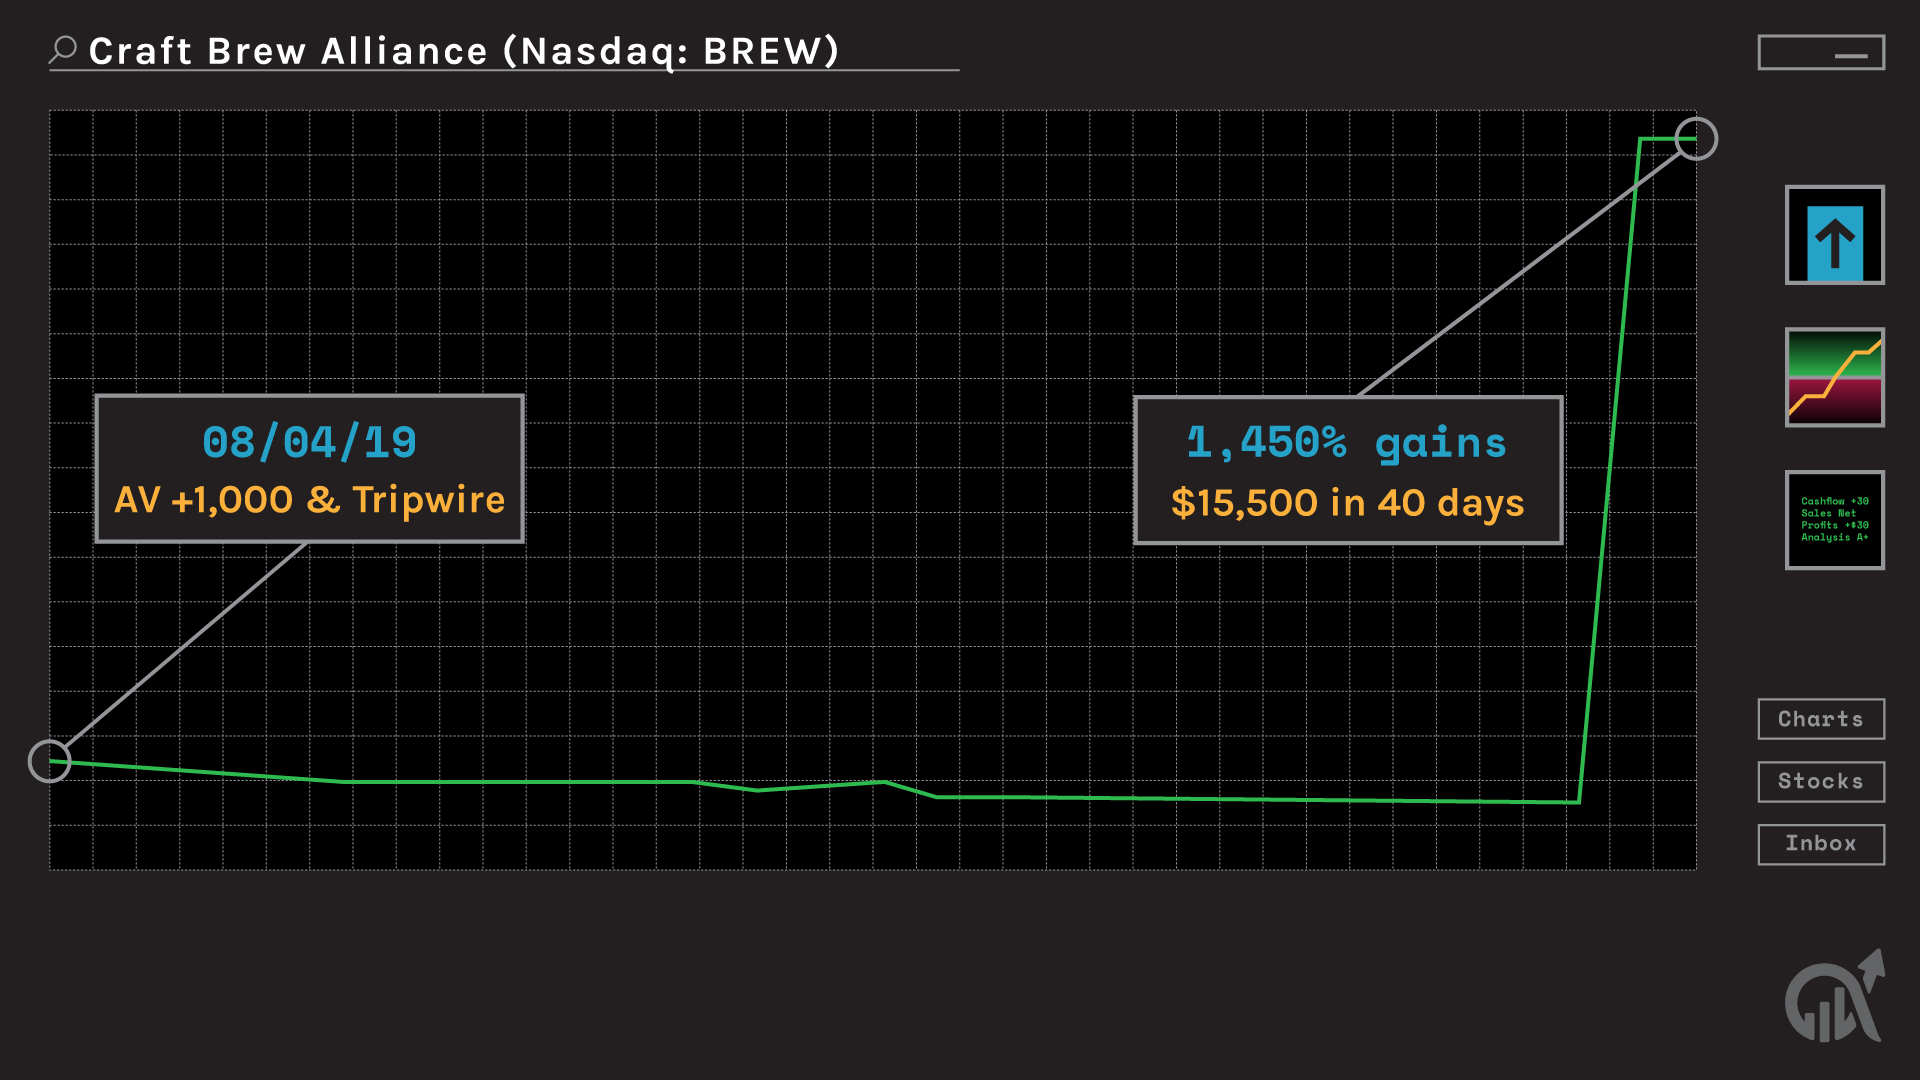Image resolution: width=1920 pixels, height=1080 pixels.
Task: Select the peak circle marker on the chart
Action: [x=1696, y=139]
